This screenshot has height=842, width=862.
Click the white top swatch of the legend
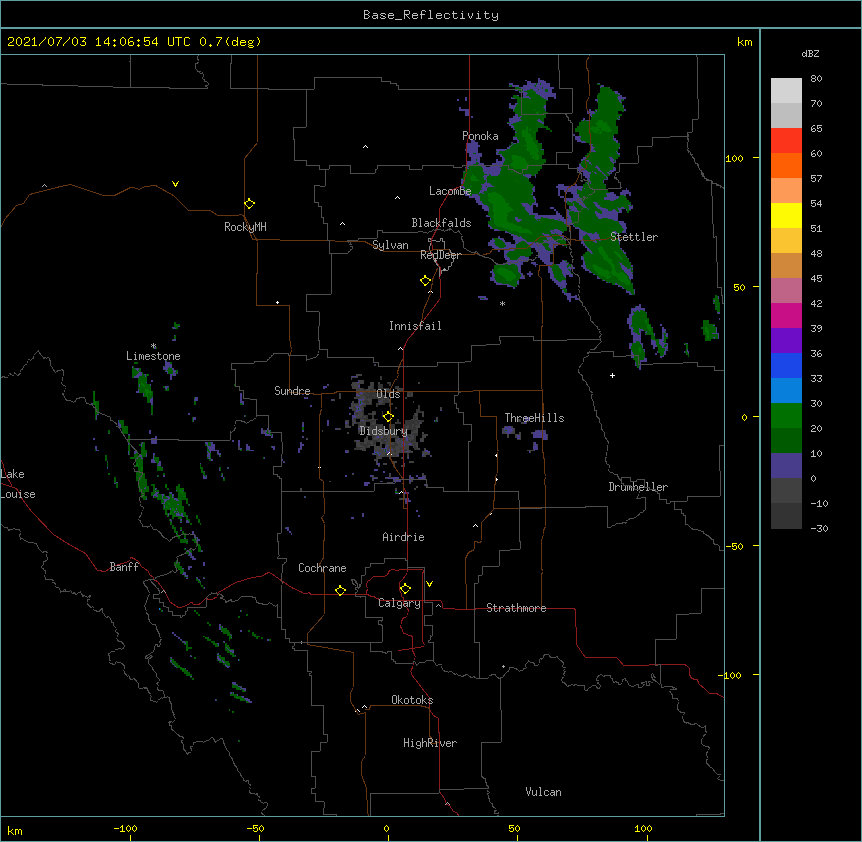click(x=786, y=90)
